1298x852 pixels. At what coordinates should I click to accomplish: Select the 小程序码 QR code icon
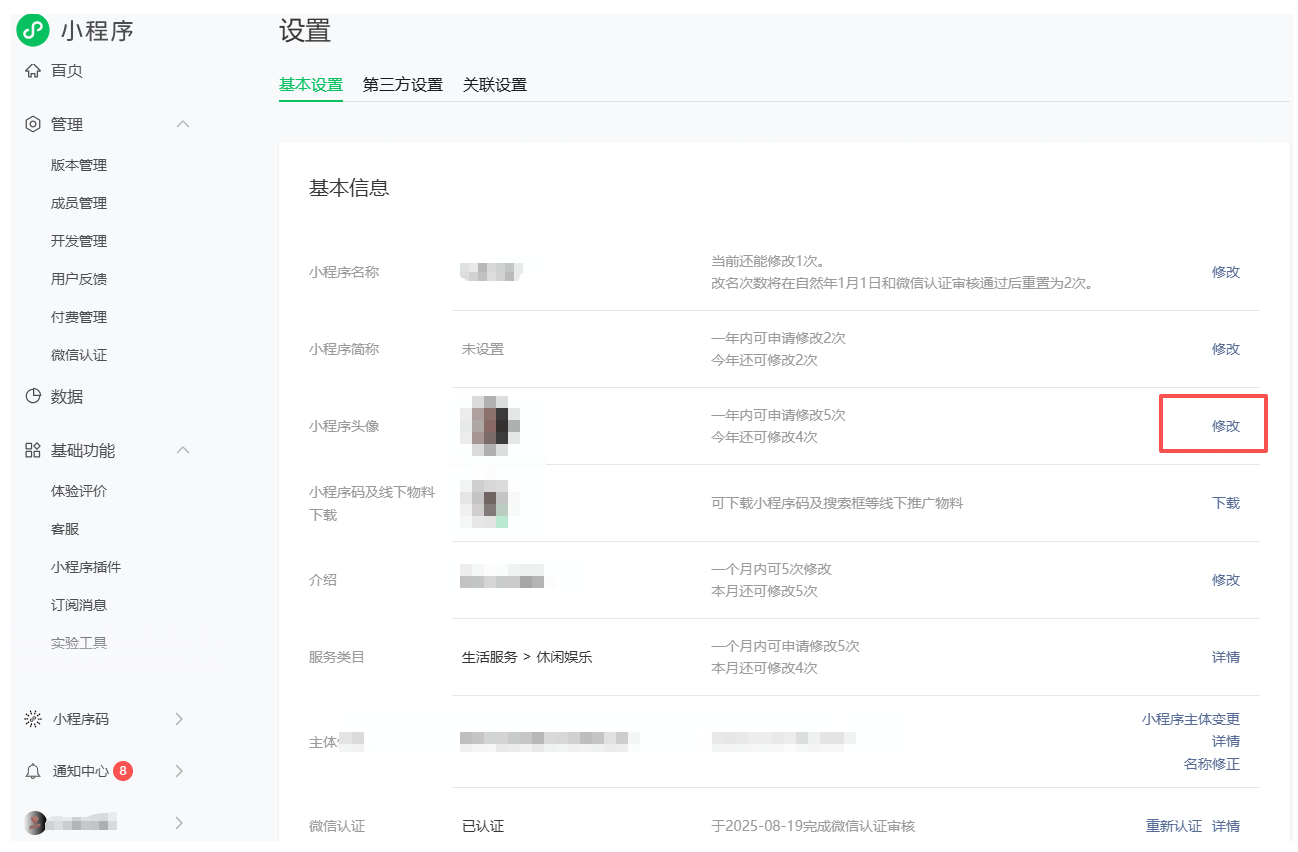coord(33,718)
